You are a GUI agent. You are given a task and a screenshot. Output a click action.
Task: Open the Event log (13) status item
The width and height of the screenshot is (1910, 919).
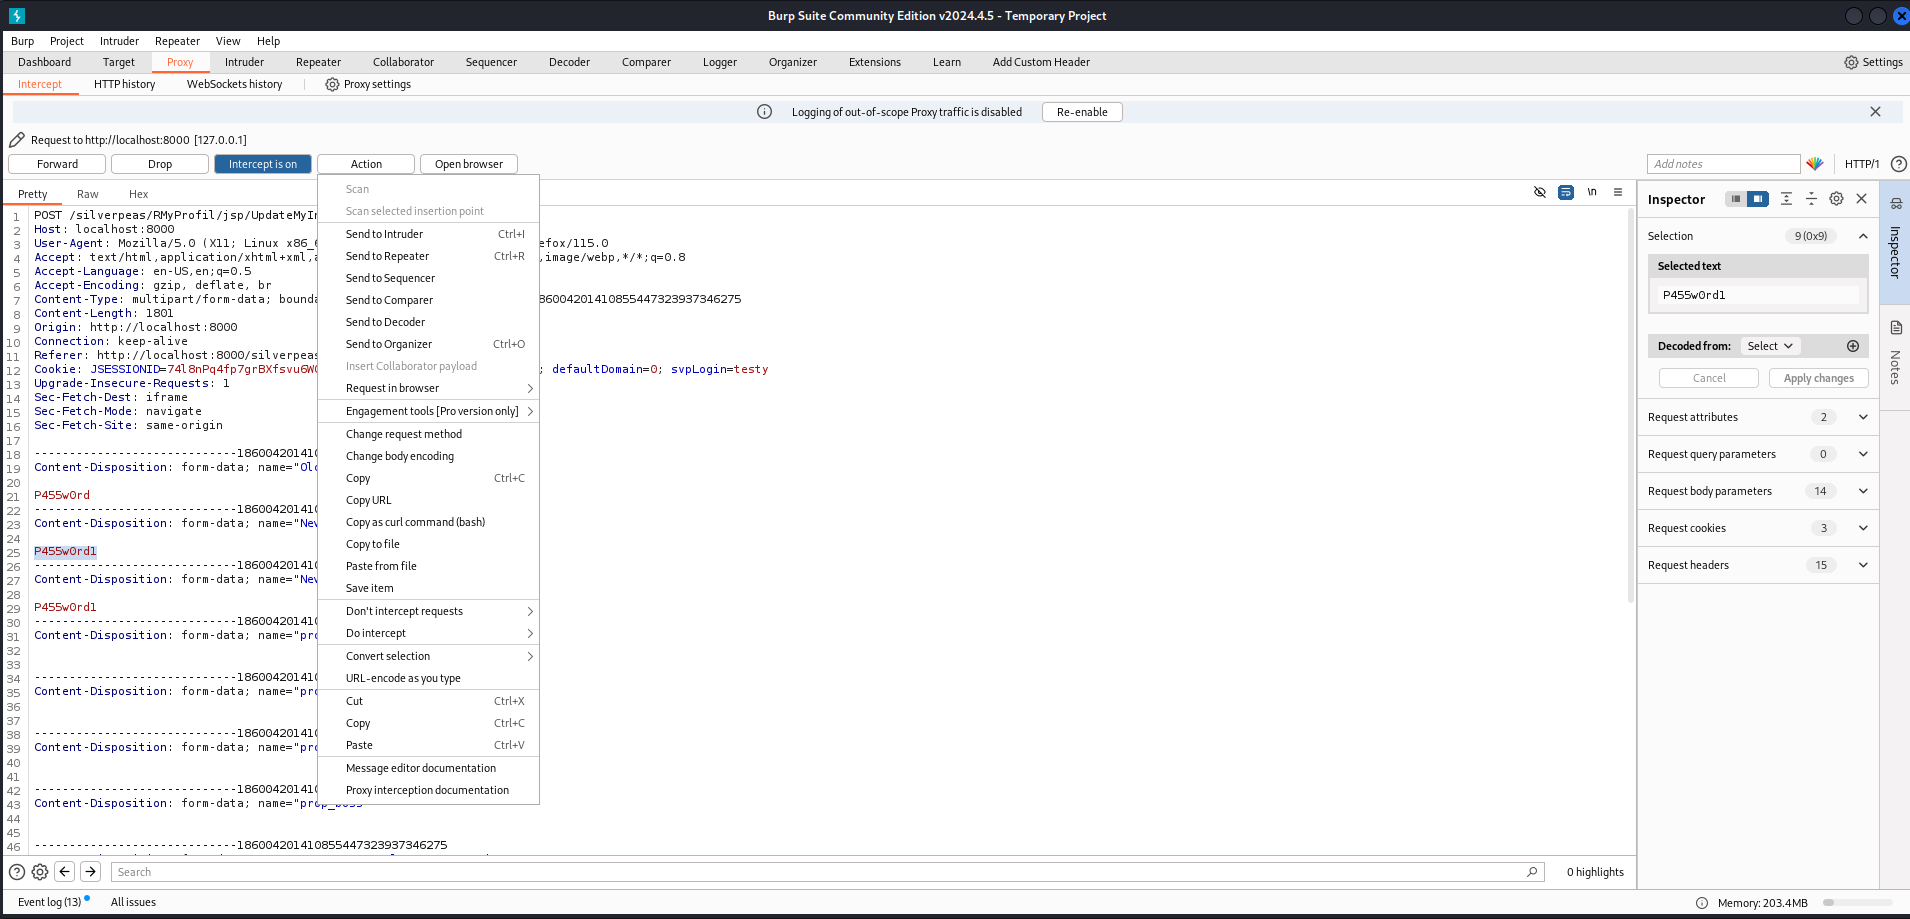tap(50, 902)
